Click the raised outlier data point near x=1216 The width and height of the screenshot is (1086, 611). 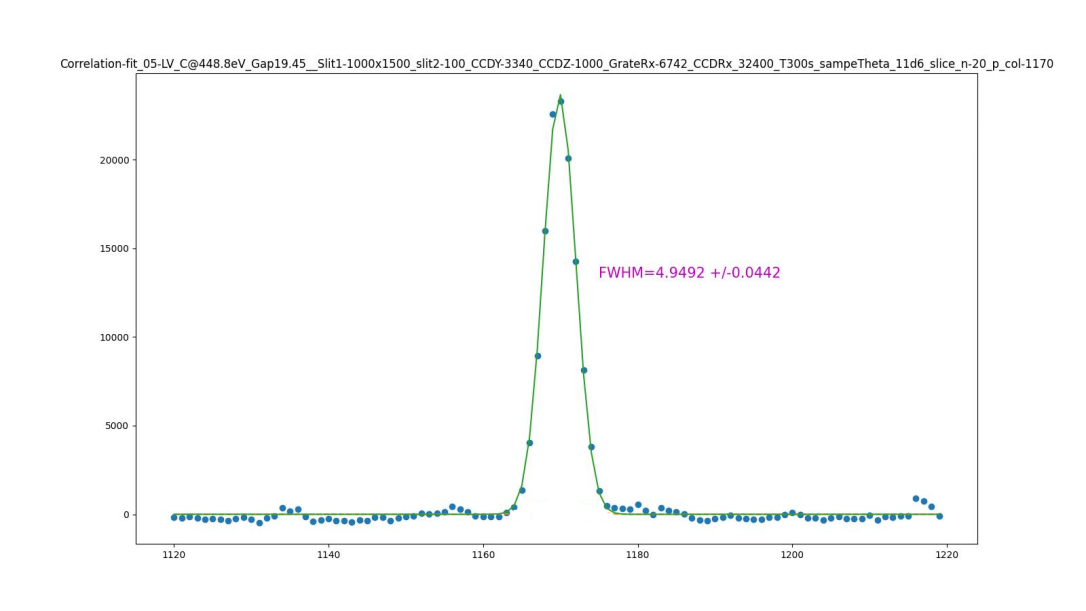916,498
